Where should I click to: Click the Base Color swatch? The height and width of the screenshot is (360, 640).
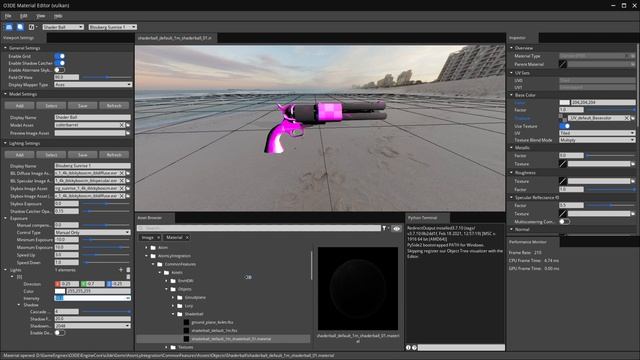click(564, 102)
